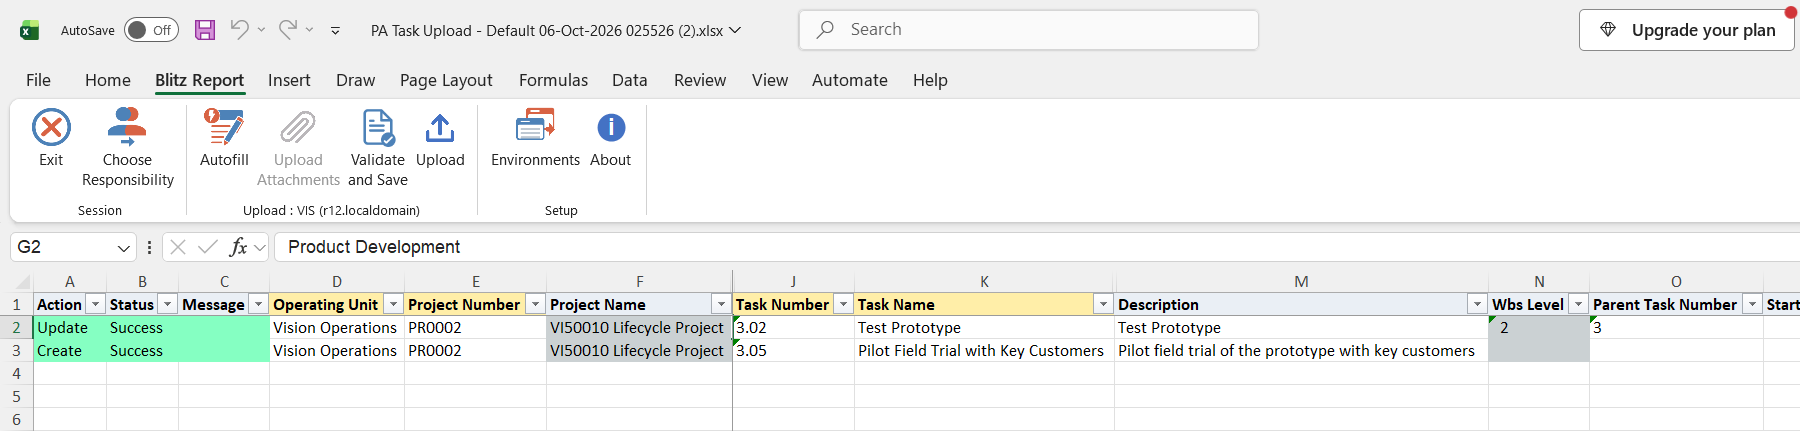Switch to the Insert tab

tap(289, 80)
